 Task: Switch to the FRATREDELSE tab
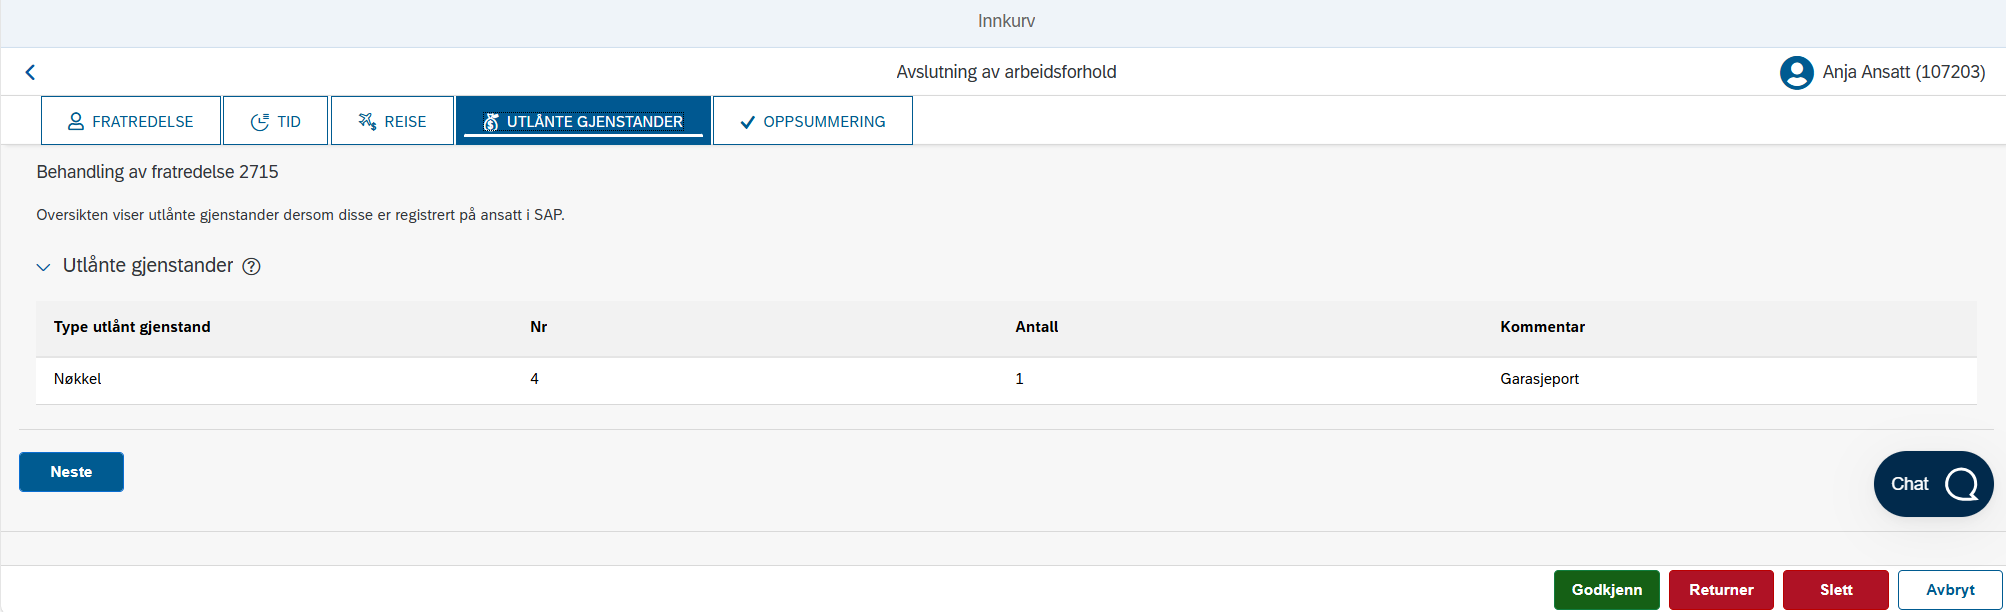(x=131, y=121)
